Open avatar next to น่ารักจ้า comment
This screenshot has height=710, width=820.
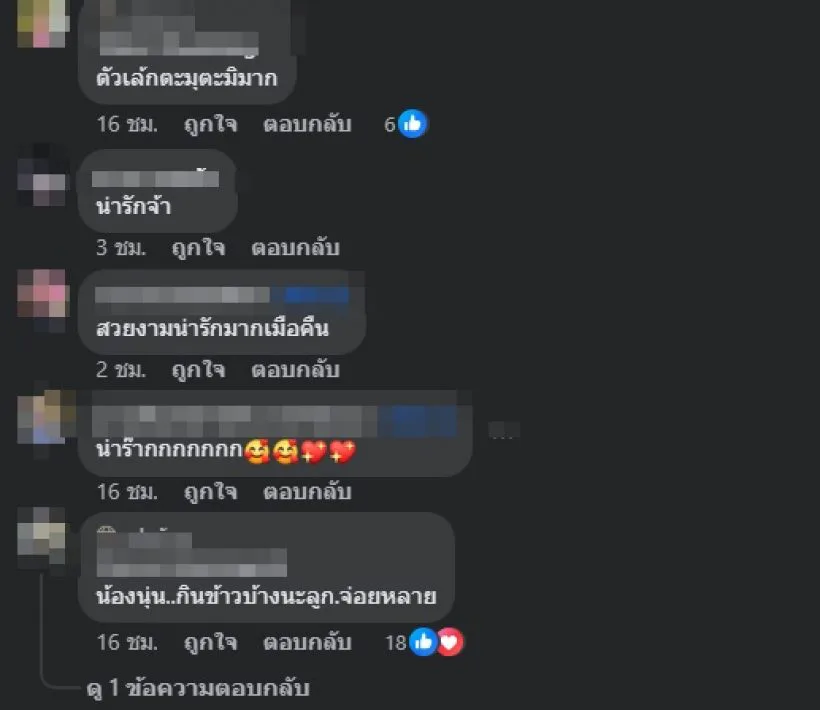click(x=43, y=175)
